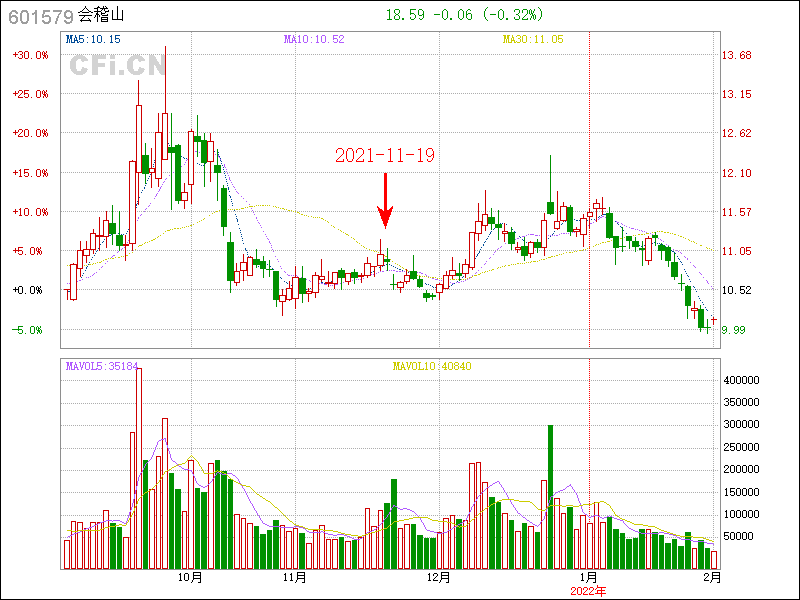Click the MAVOL10:40640 volume label

point(432,366)
